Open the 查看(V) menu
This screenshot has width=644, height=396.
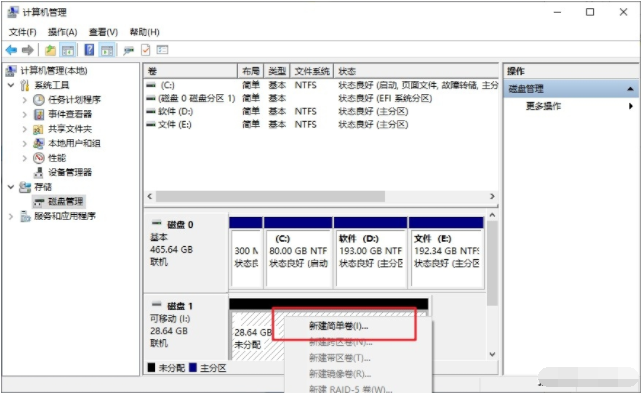pos(104,32)
